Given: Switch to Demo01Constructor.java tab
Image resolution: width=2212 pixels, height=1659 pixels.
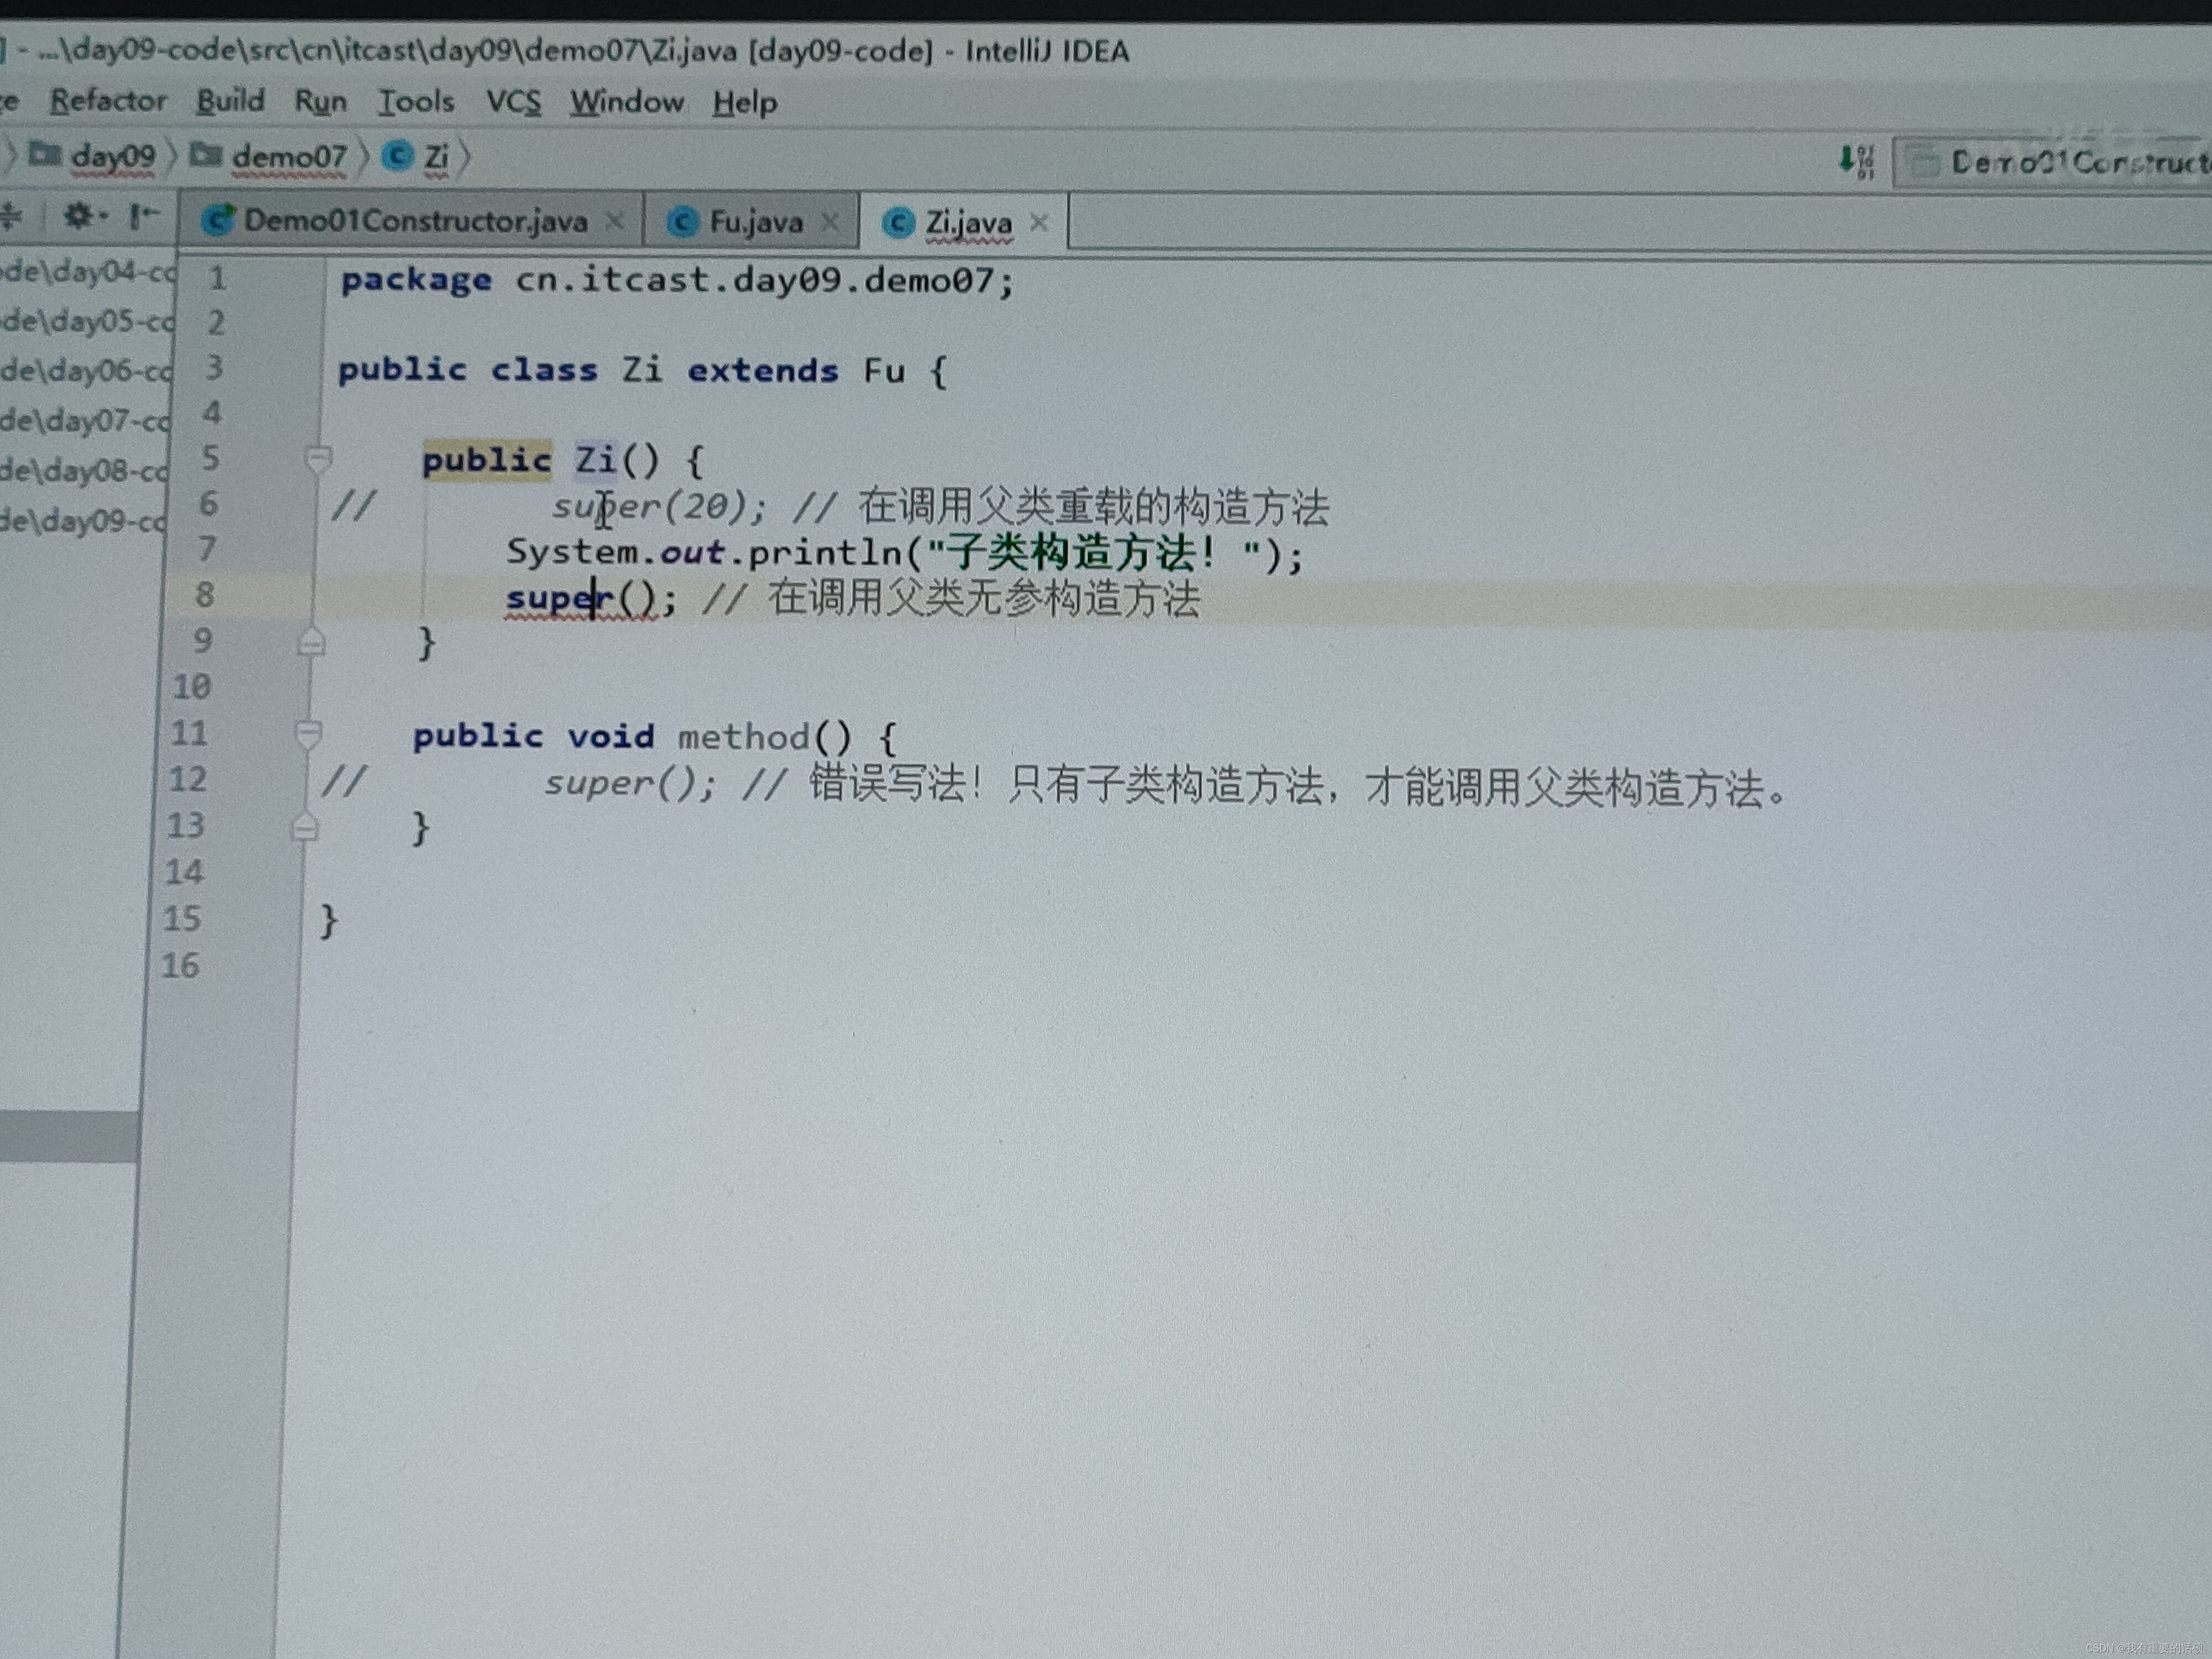Looking at the screenshot, I should coord(415,221).
